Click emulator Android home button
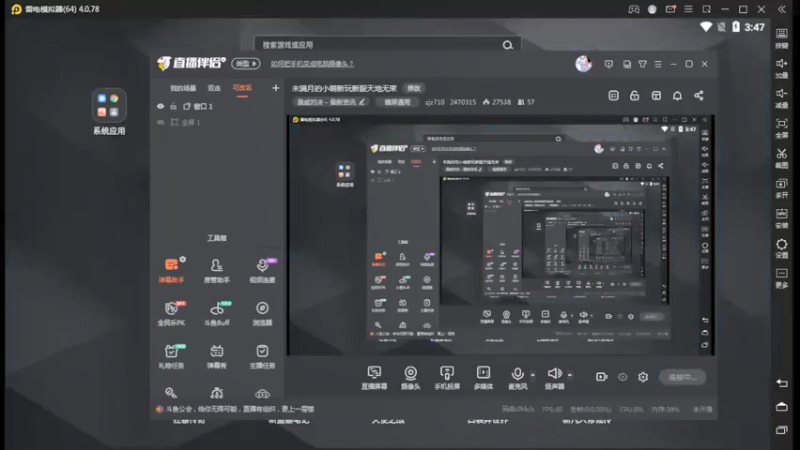 (782, 407)
